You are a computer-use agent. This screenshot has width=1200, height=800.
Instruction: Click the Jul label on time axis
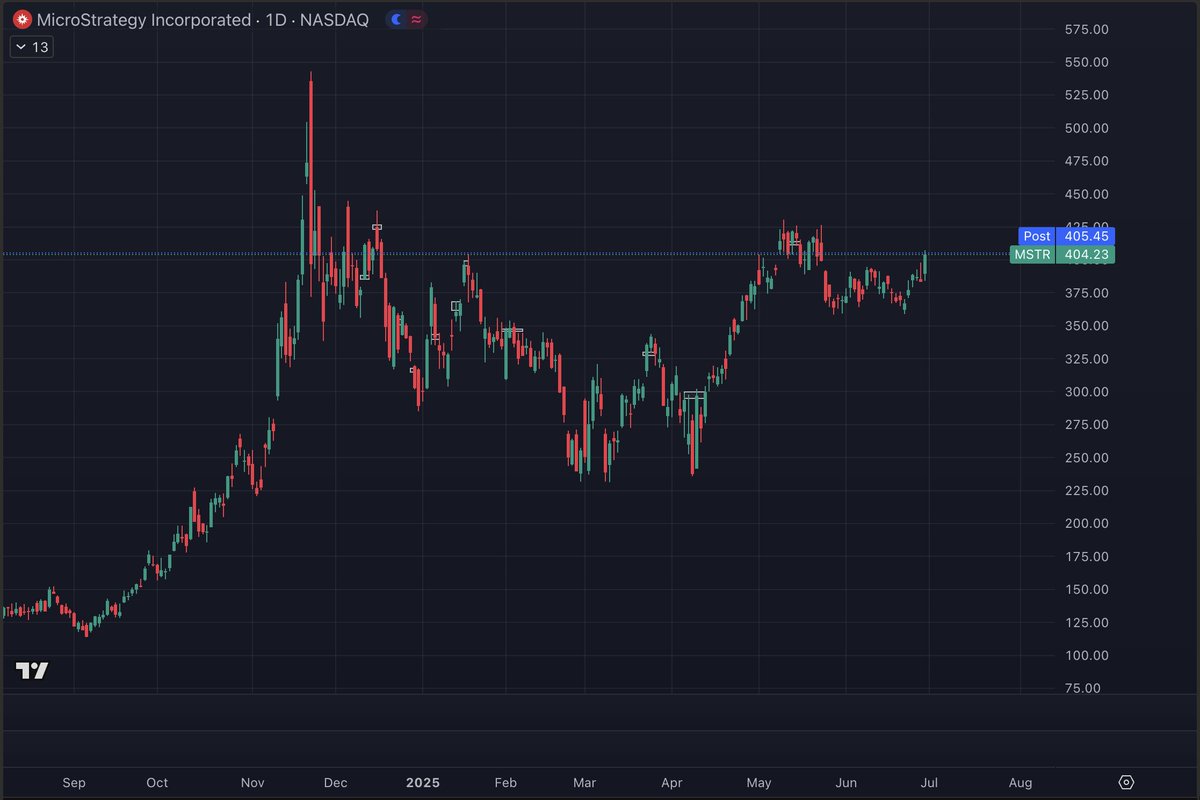[930, 782]
